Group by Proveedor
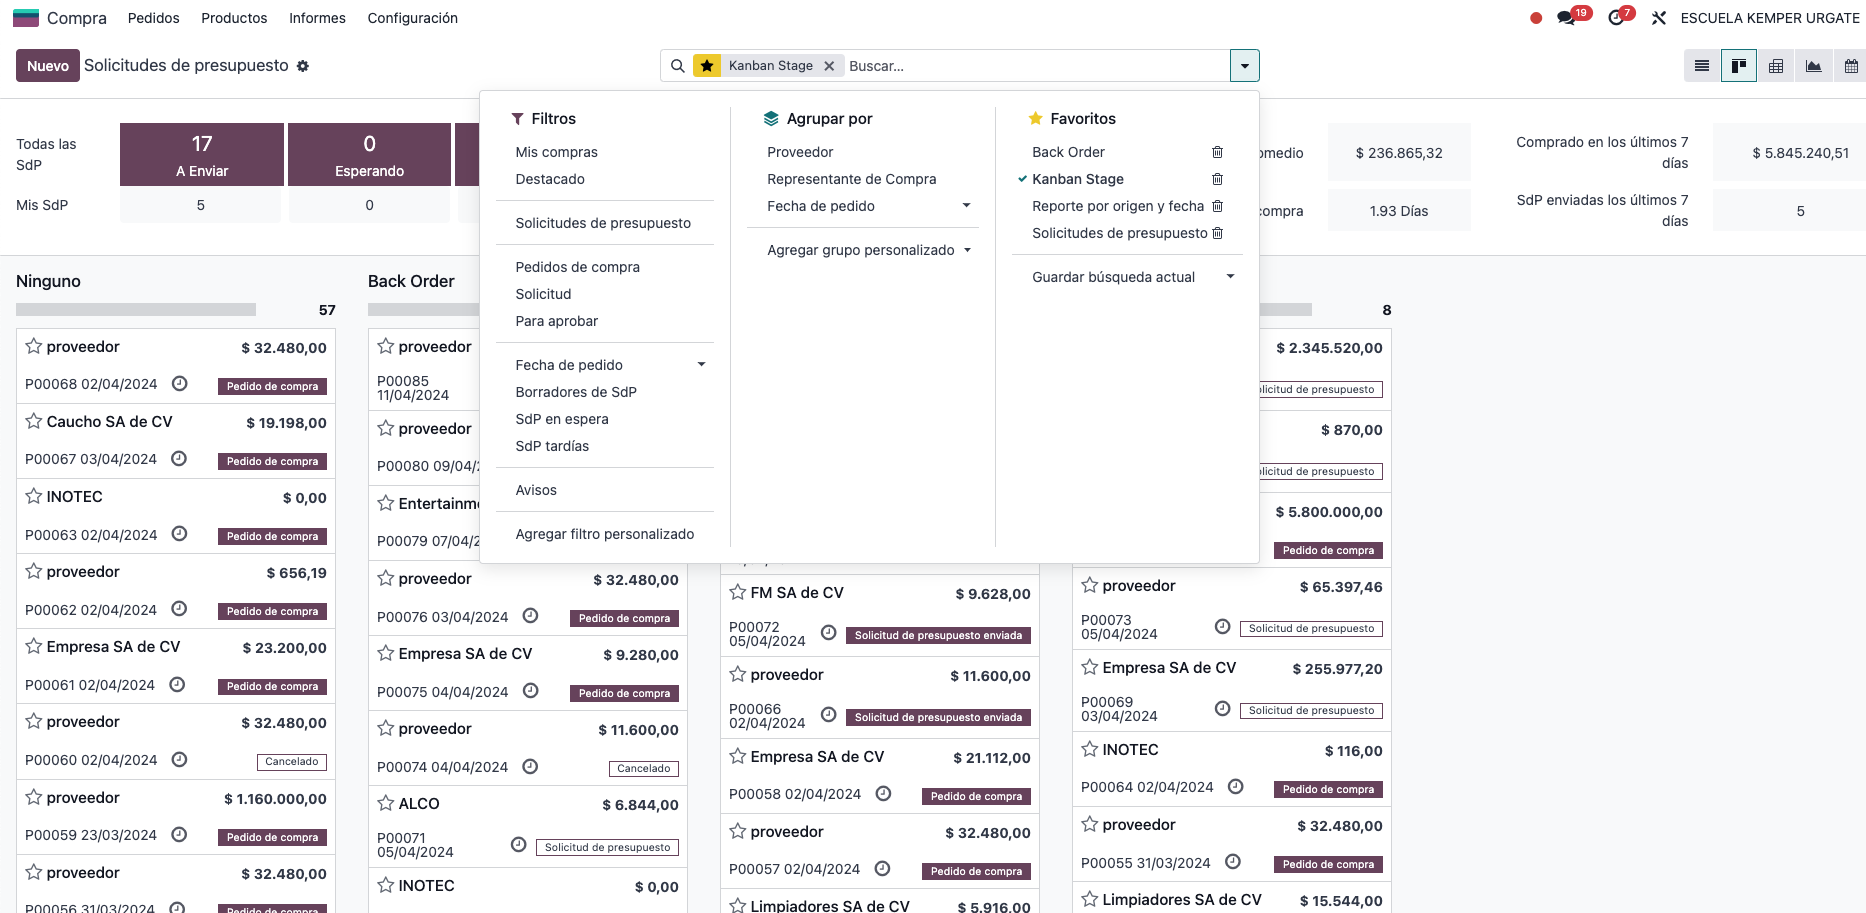This screenshot has width=1866, height=913. click(800, 152)
